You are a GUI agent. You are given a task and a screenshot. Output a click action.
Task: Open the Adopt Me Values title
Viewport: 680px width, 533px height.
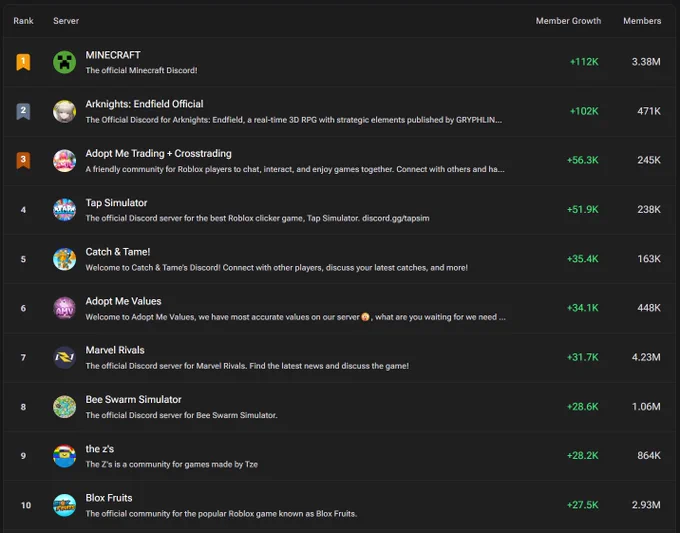point(123,301)
